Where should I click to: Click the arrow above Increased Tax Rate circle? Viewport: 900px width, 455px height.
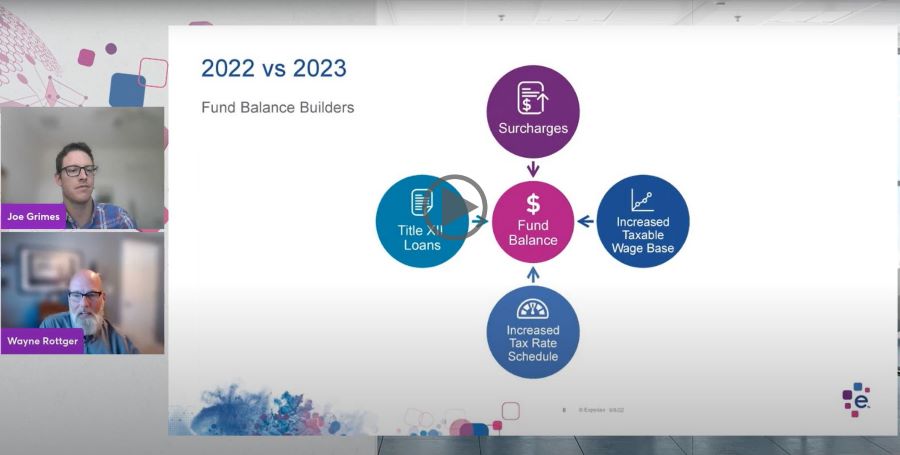[533, 273]
